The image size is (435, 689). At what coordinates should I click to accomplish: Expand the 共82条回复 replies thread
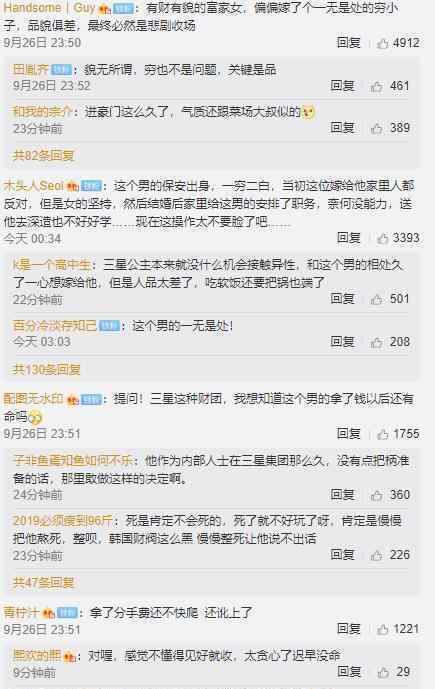(x=44, y=156)
